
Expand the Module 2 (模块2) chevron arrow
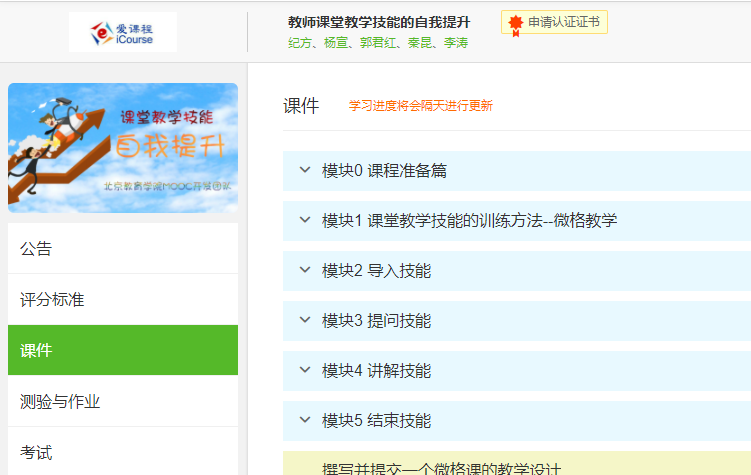(305, 270)
